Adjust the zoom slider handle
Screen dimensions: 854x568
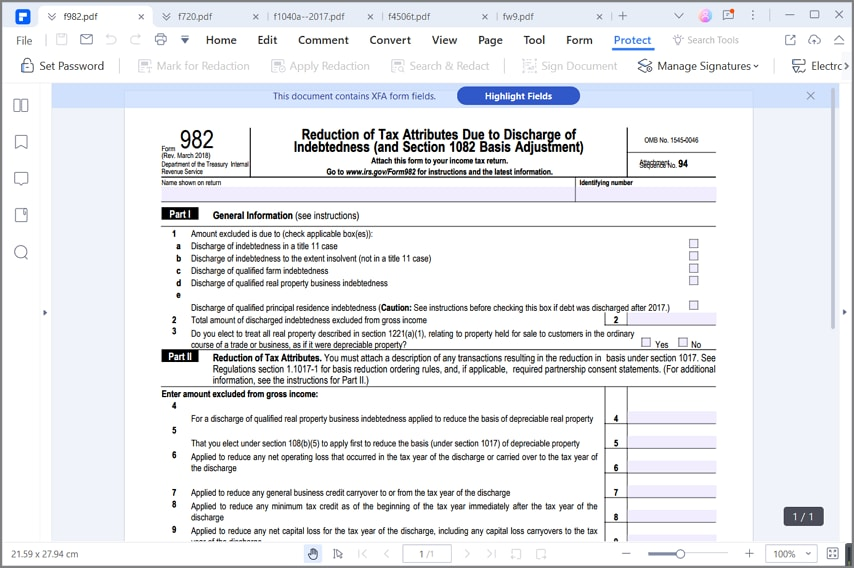coord(680,553)
